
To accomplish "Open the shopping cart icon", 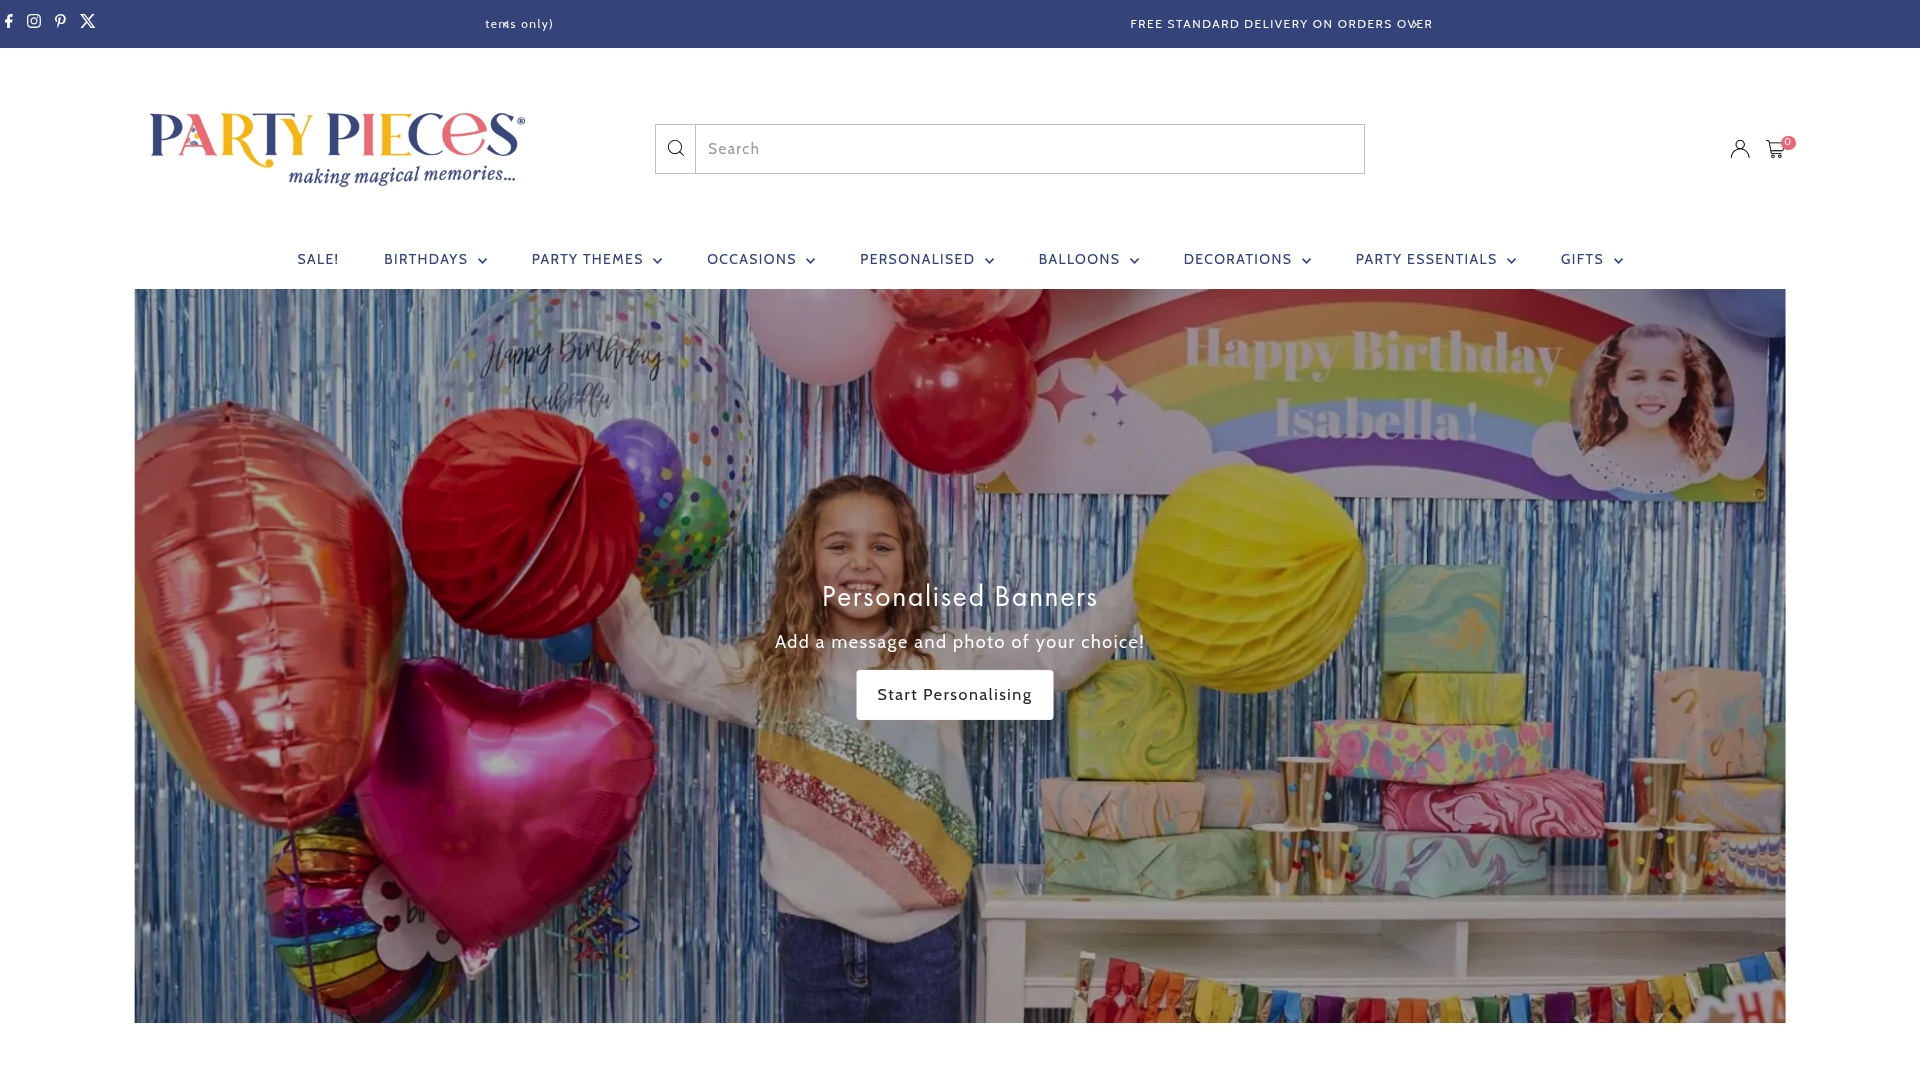I will coord(1775,148).
